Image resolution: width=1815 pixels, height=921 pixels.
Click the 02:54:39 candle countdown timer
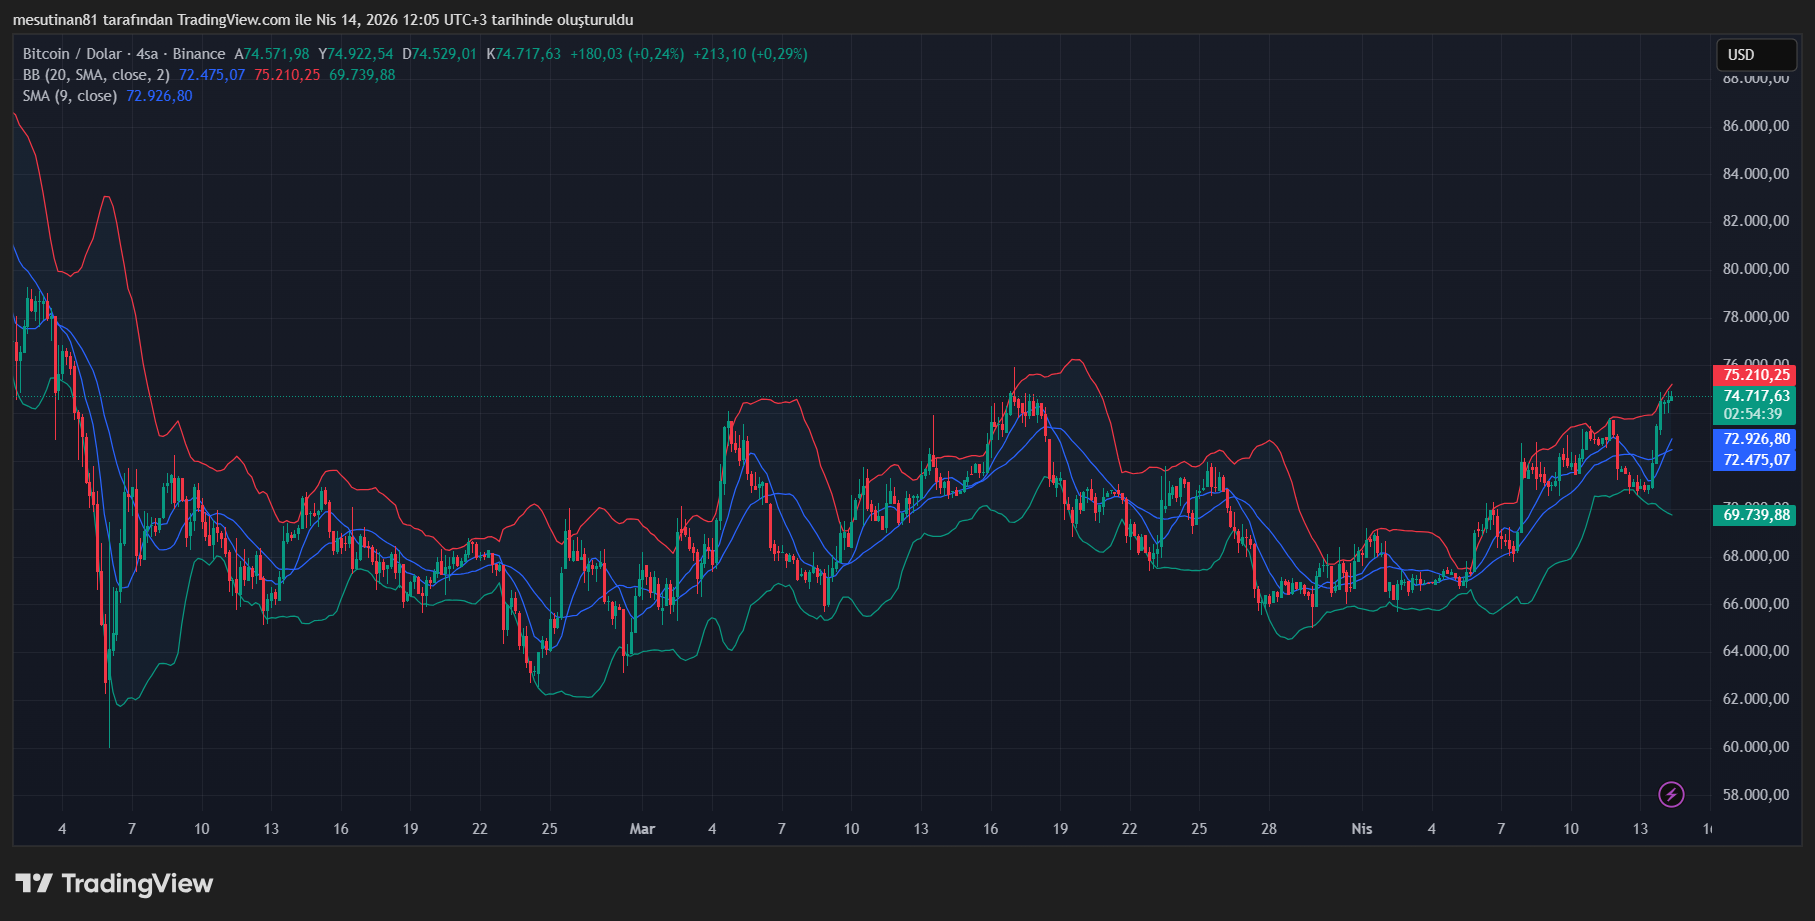(1752, 414)
